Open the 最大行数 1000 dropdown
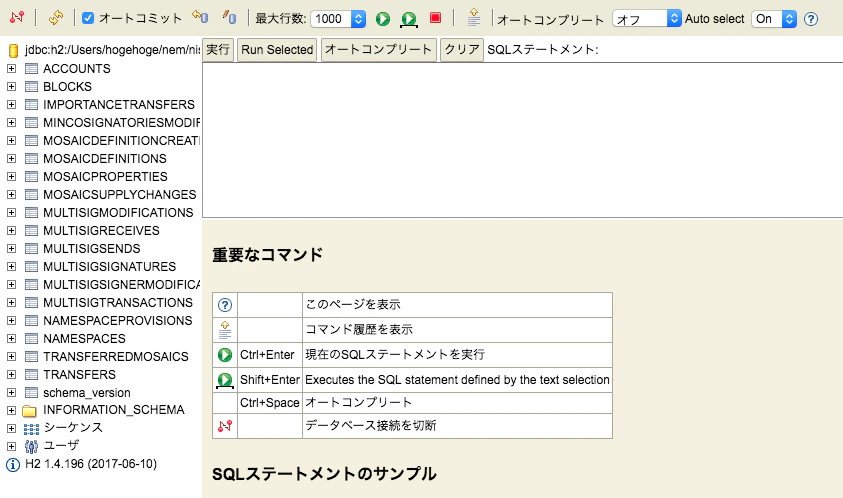 tap(338, 19)
